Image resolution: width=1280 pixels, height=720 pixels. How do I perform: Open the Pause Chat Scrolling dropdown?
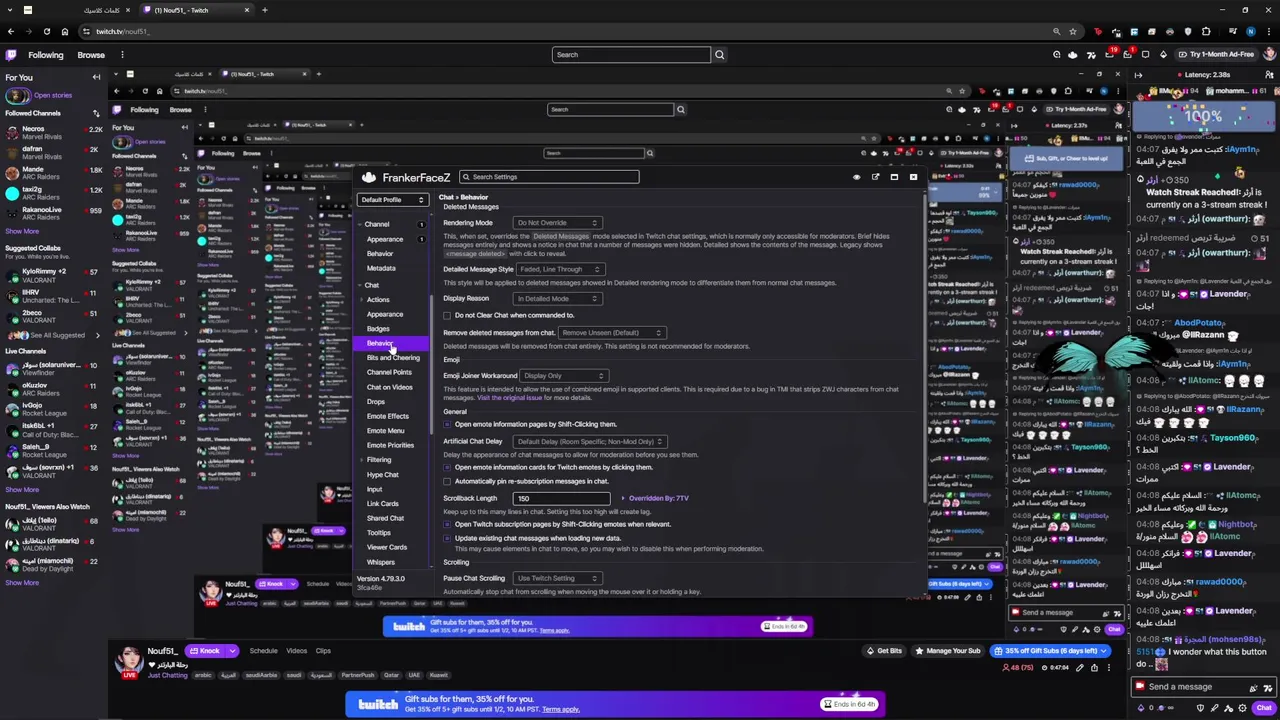pyautogui.click(x=557, y=578)
